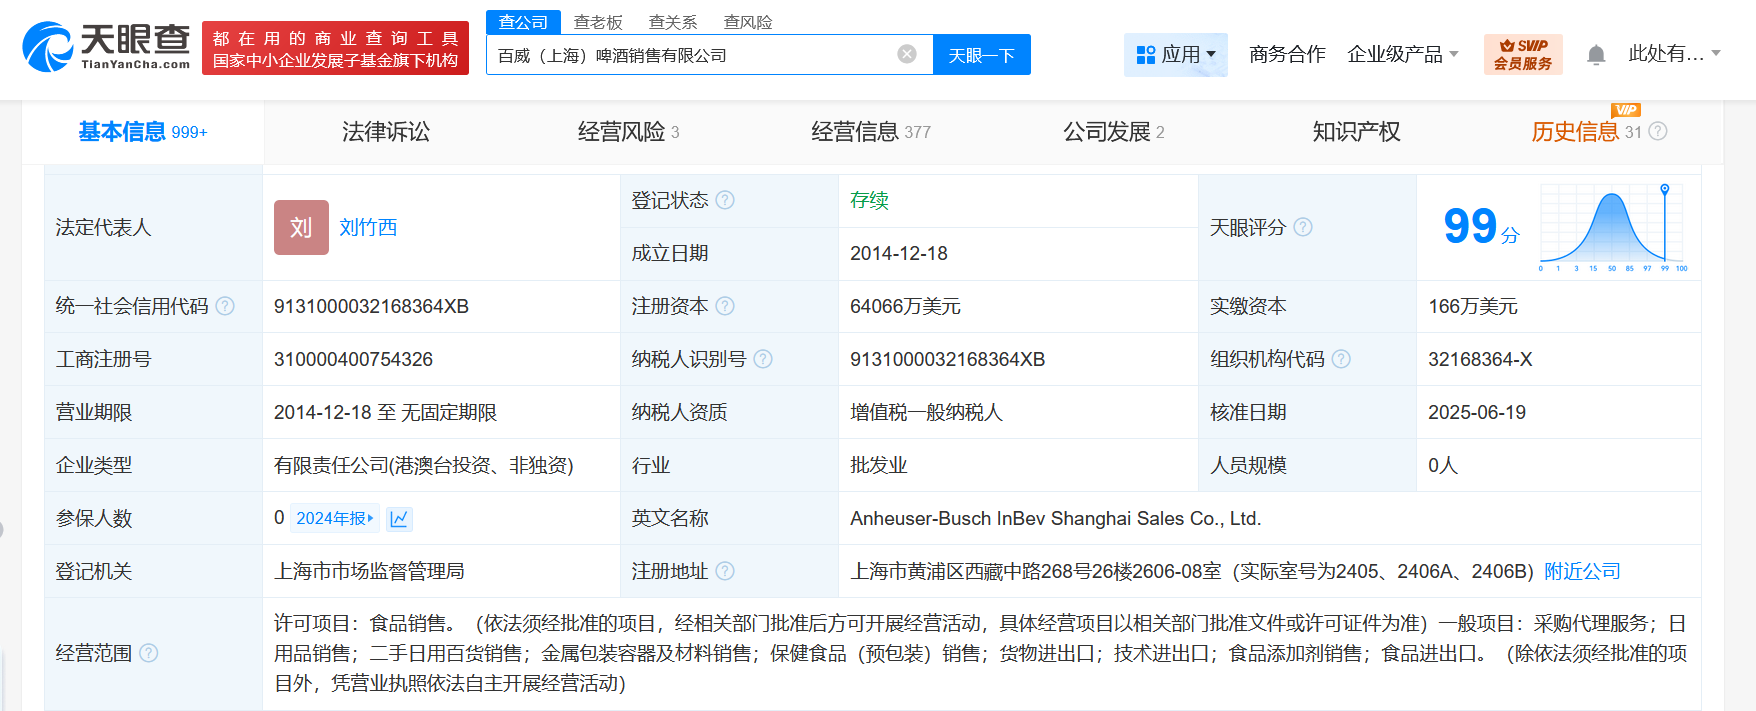Viewport: 1756px width, 711px height.
Task: Clear the search box text
Action: click(907, 54)
